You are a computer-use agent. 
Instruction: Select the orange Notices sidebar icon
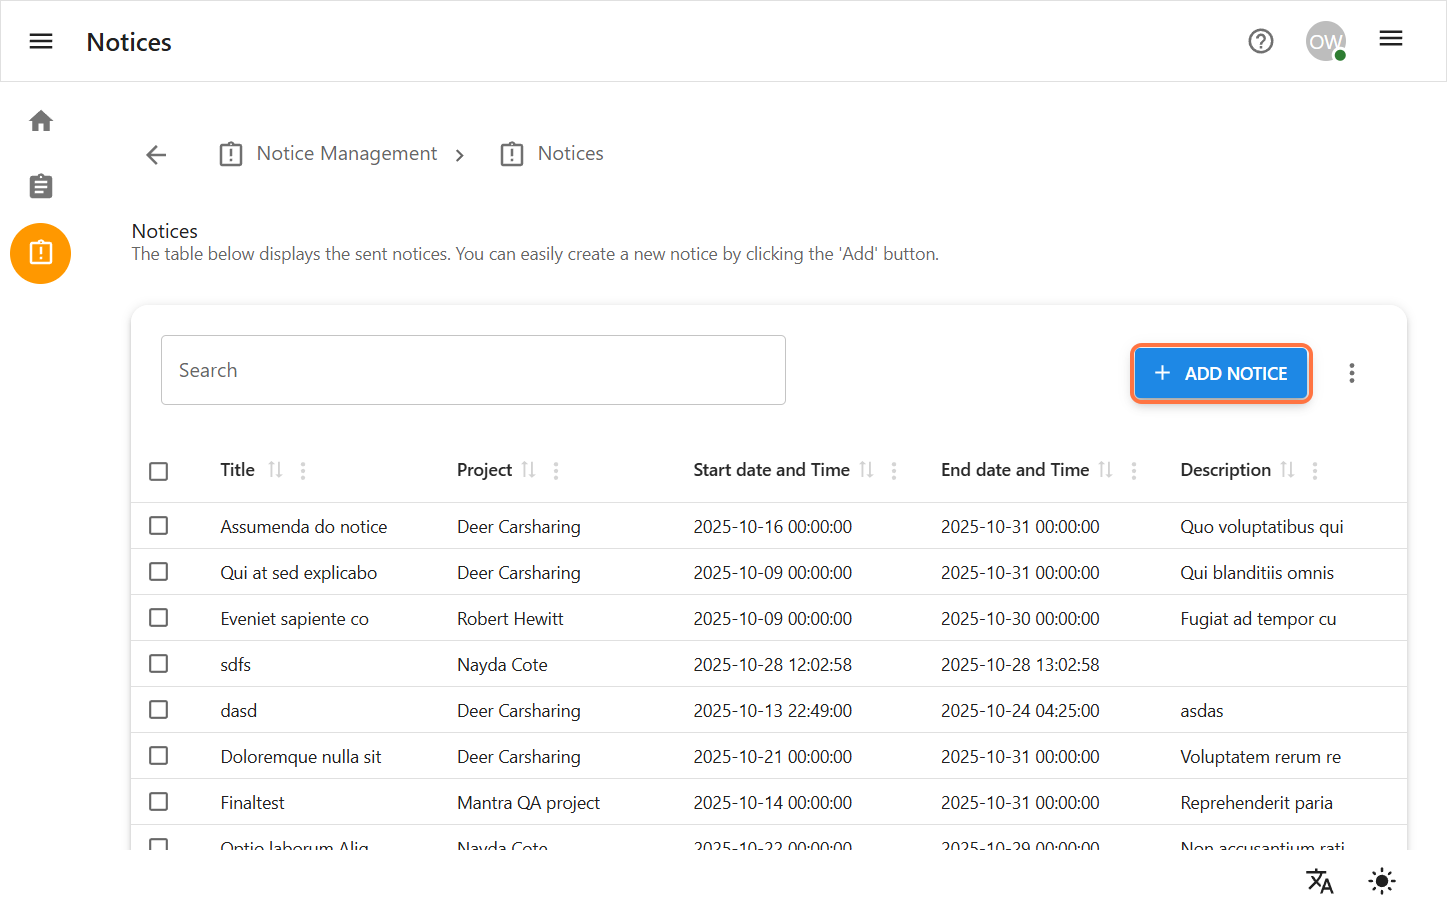click(x=41, y=253)
